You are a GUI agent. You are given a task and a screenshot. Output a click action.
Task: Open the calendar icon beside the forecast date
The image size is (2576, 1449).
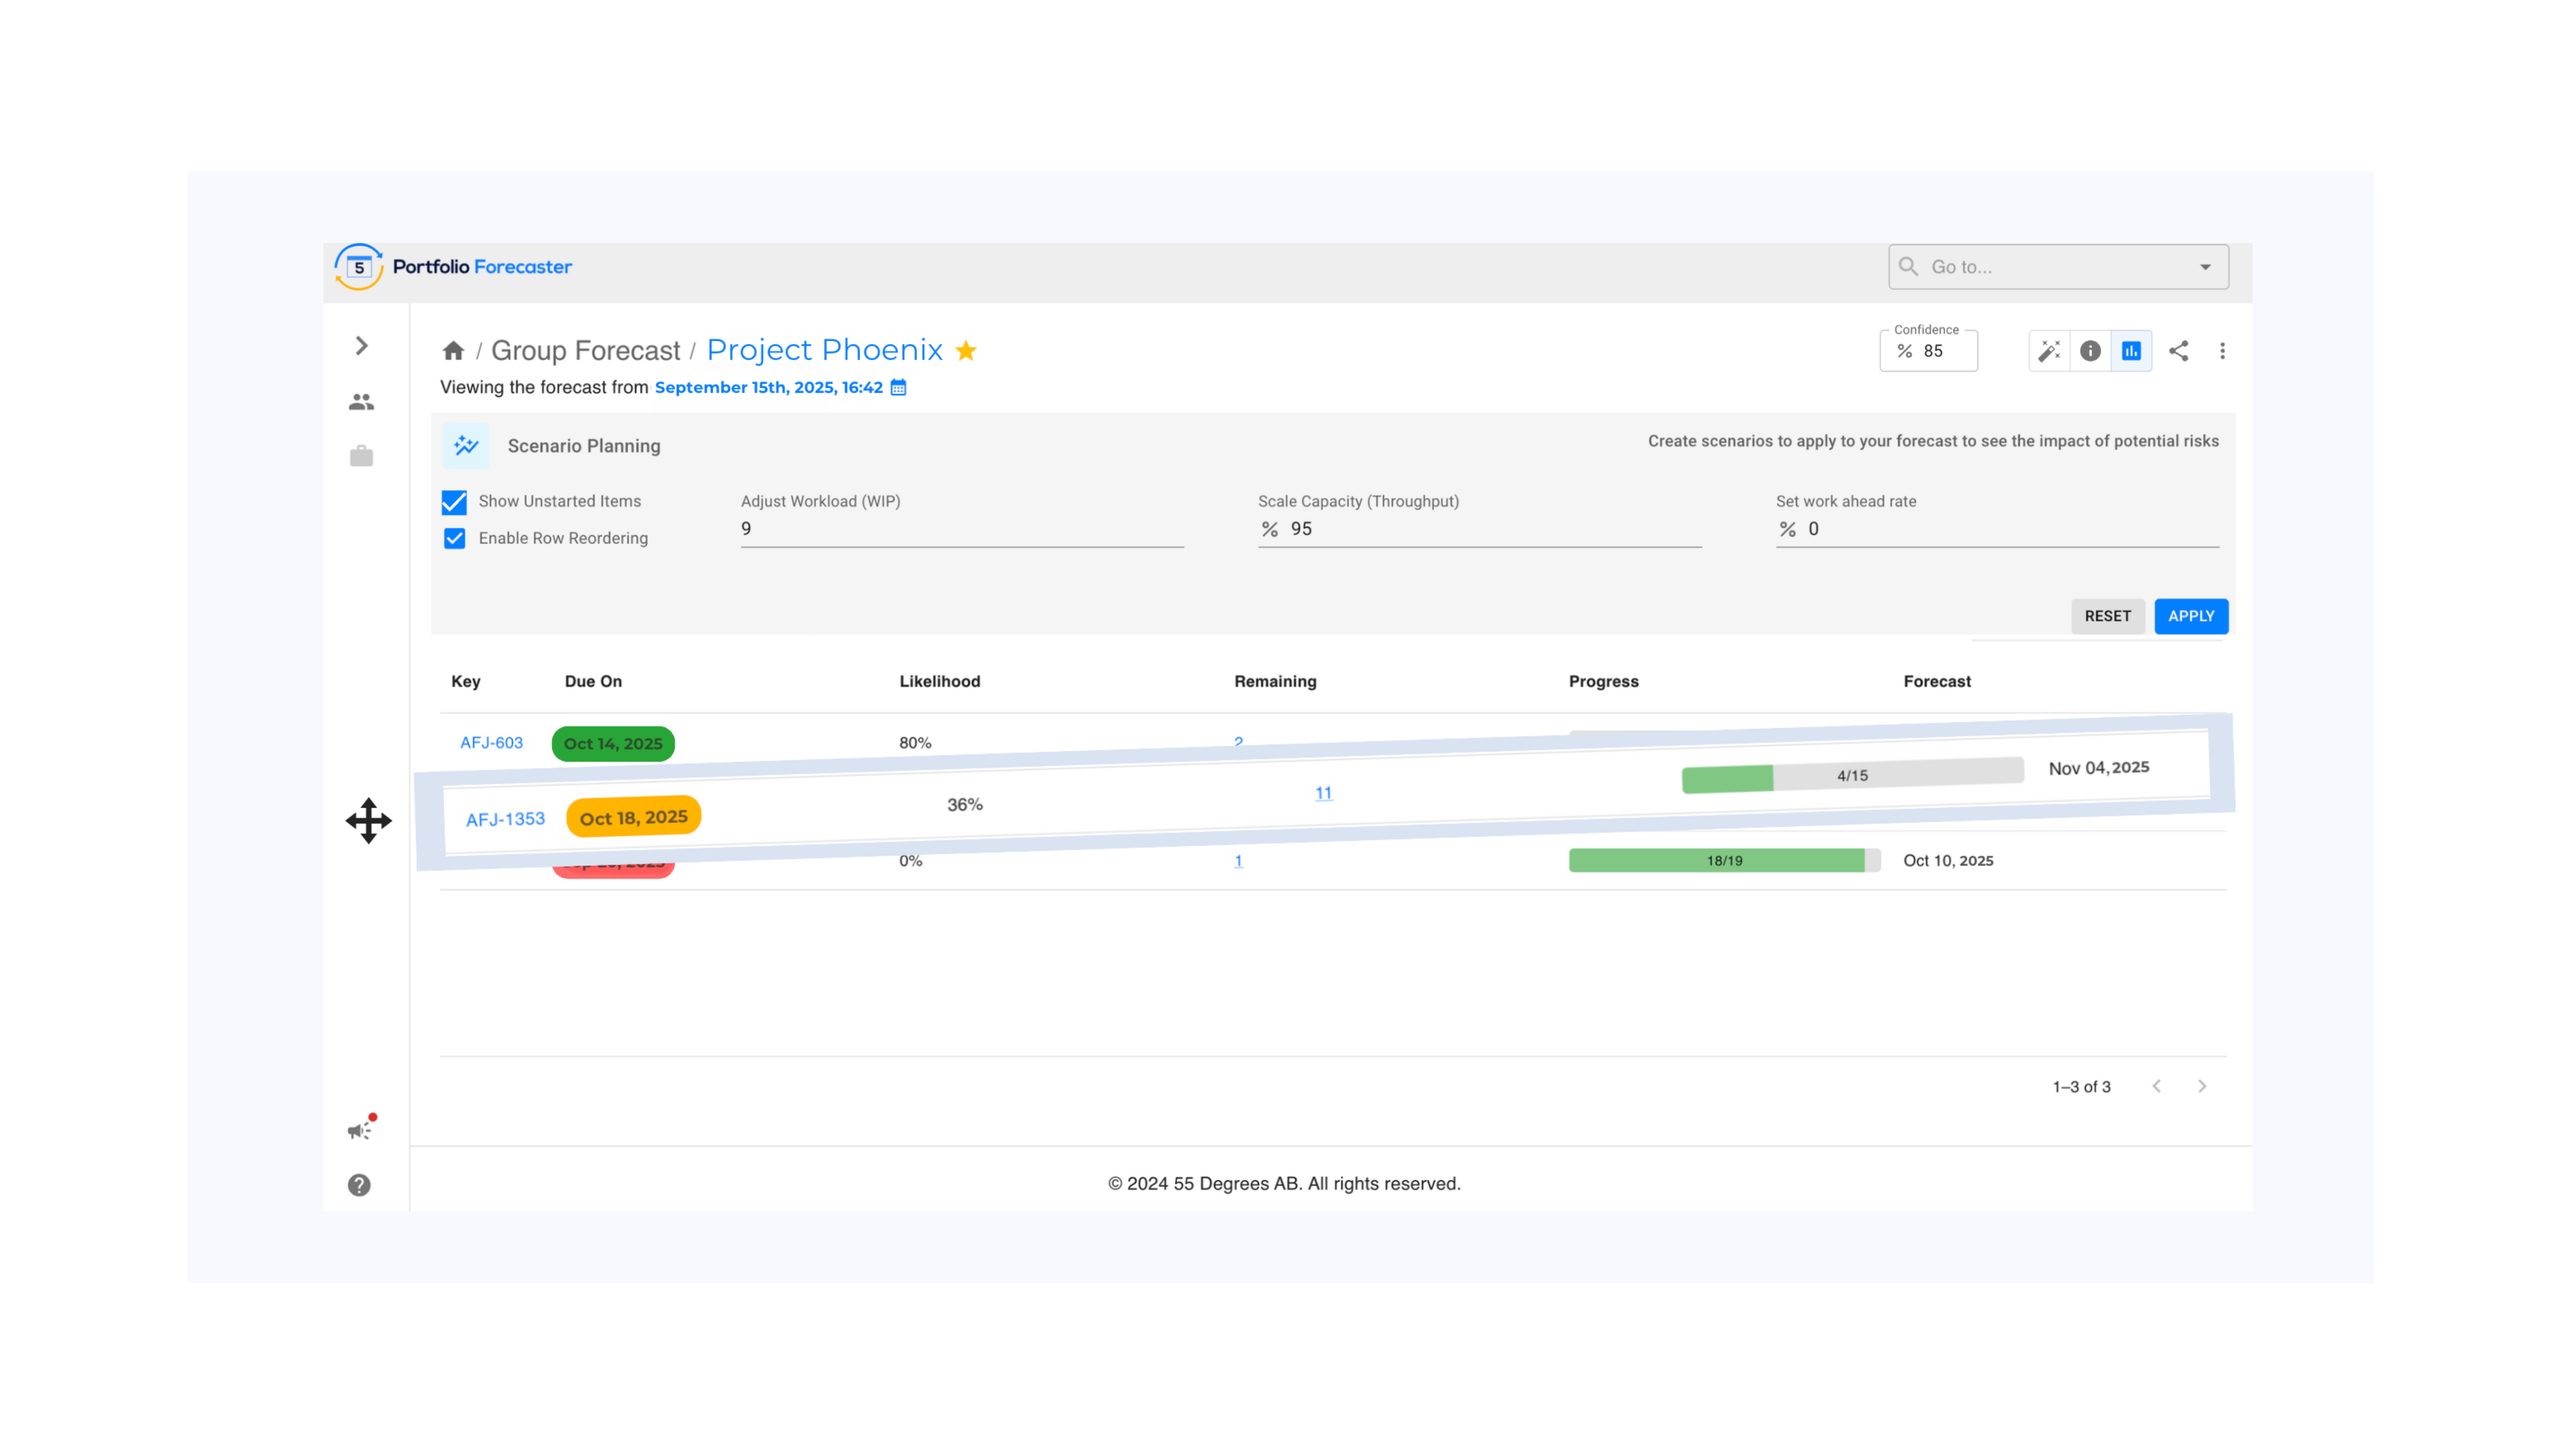click(x=898, y=388)
